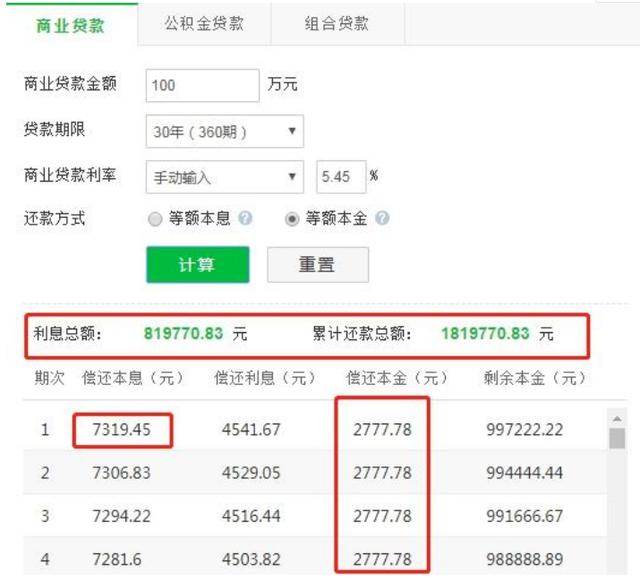The height and width of the screenshot is (581, 640).
Task: Click the green 计算 button
Action: point(198,265)
